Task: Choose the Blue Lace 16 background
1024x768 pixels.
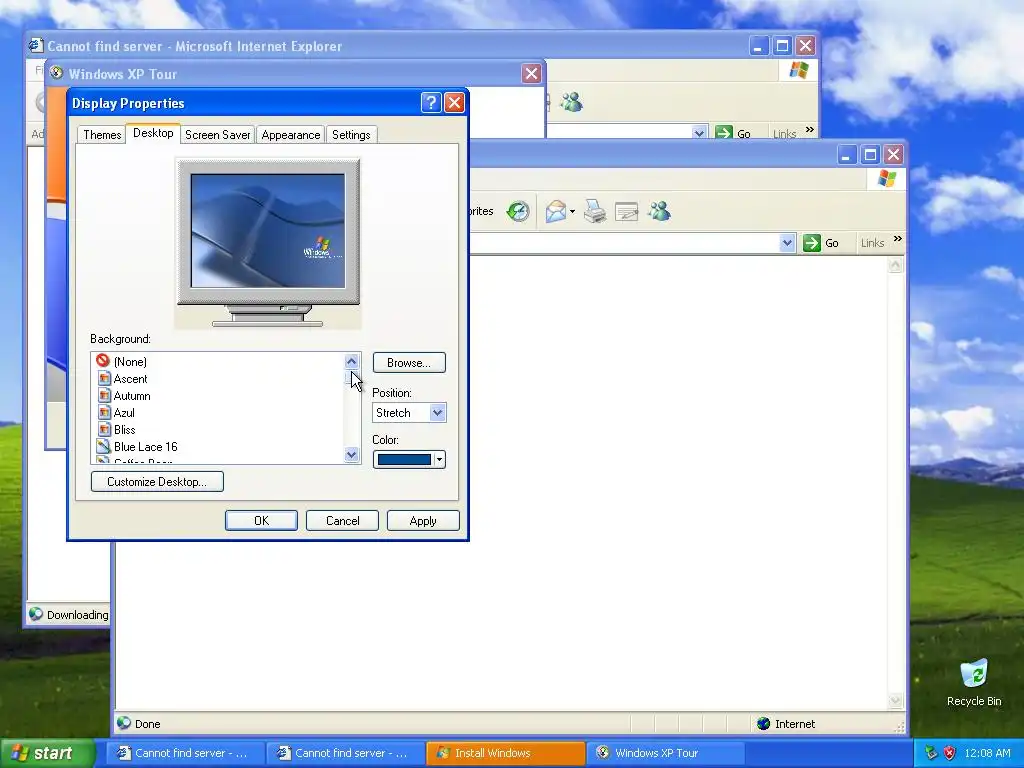Action: [145, 447]
